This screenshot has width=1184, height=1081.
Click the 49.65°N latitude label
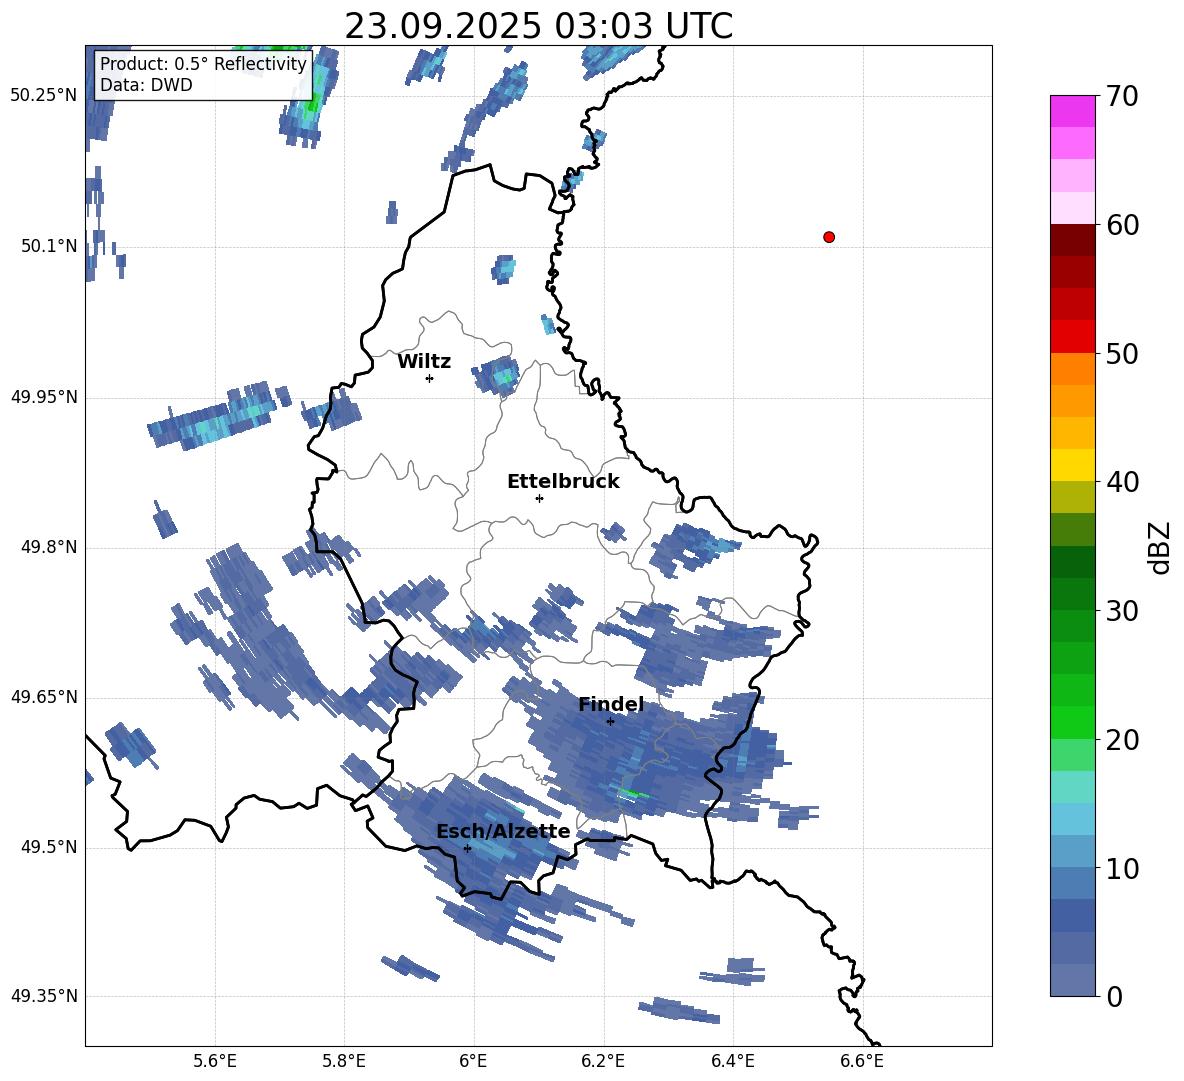[x=43, y=696]
